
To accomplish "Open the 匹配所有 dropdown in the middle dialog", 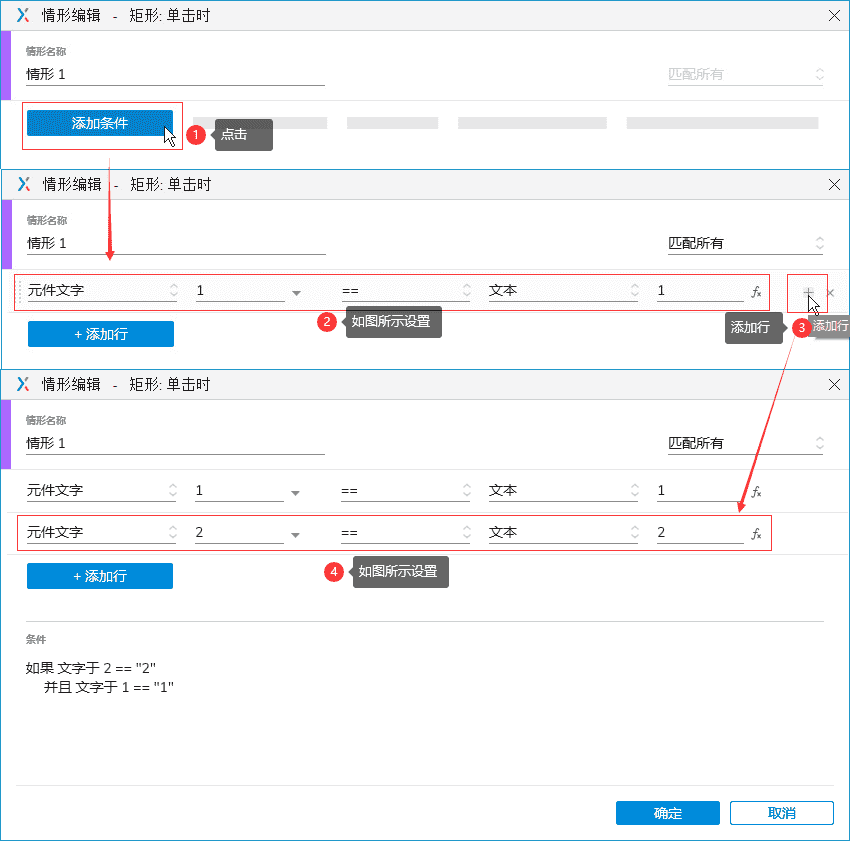I will (745, 243).
